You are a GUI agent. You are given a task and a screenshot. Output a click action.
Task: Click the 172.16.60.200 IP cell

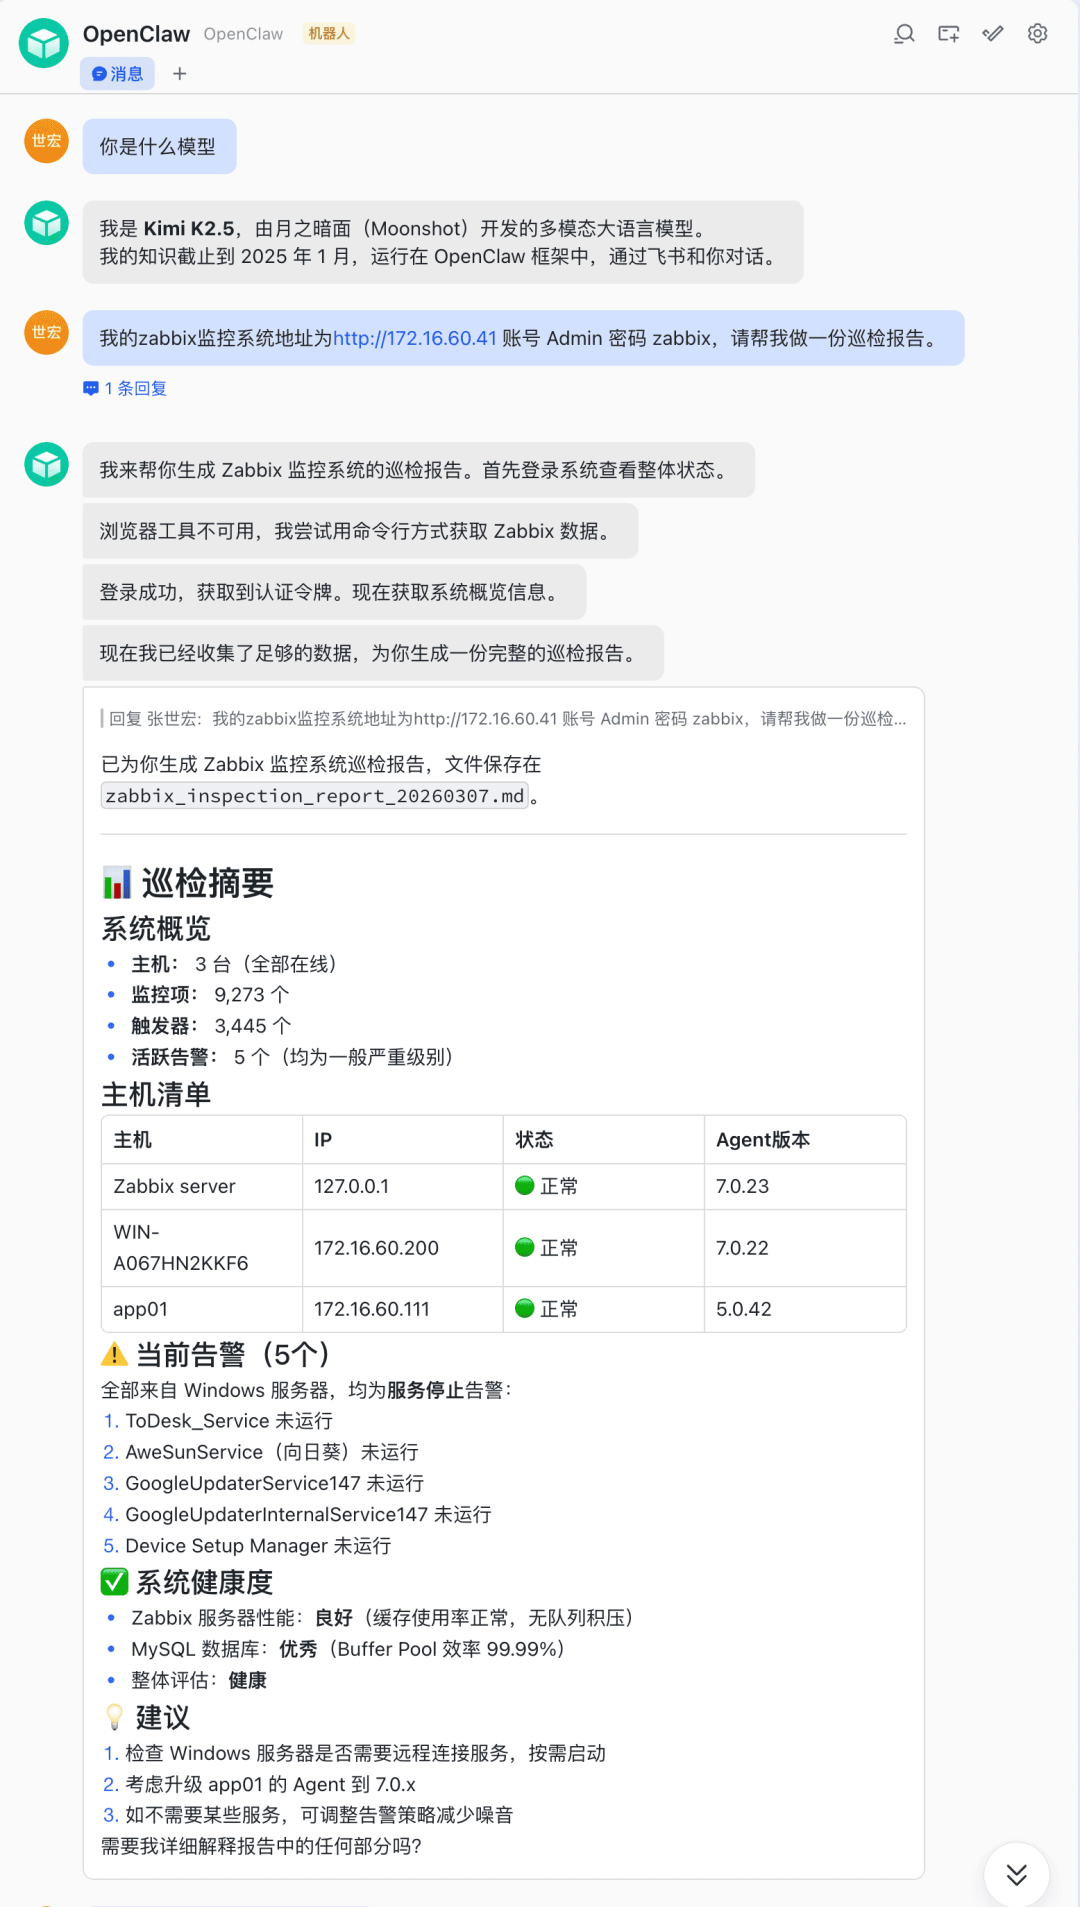pos(403,1248)
